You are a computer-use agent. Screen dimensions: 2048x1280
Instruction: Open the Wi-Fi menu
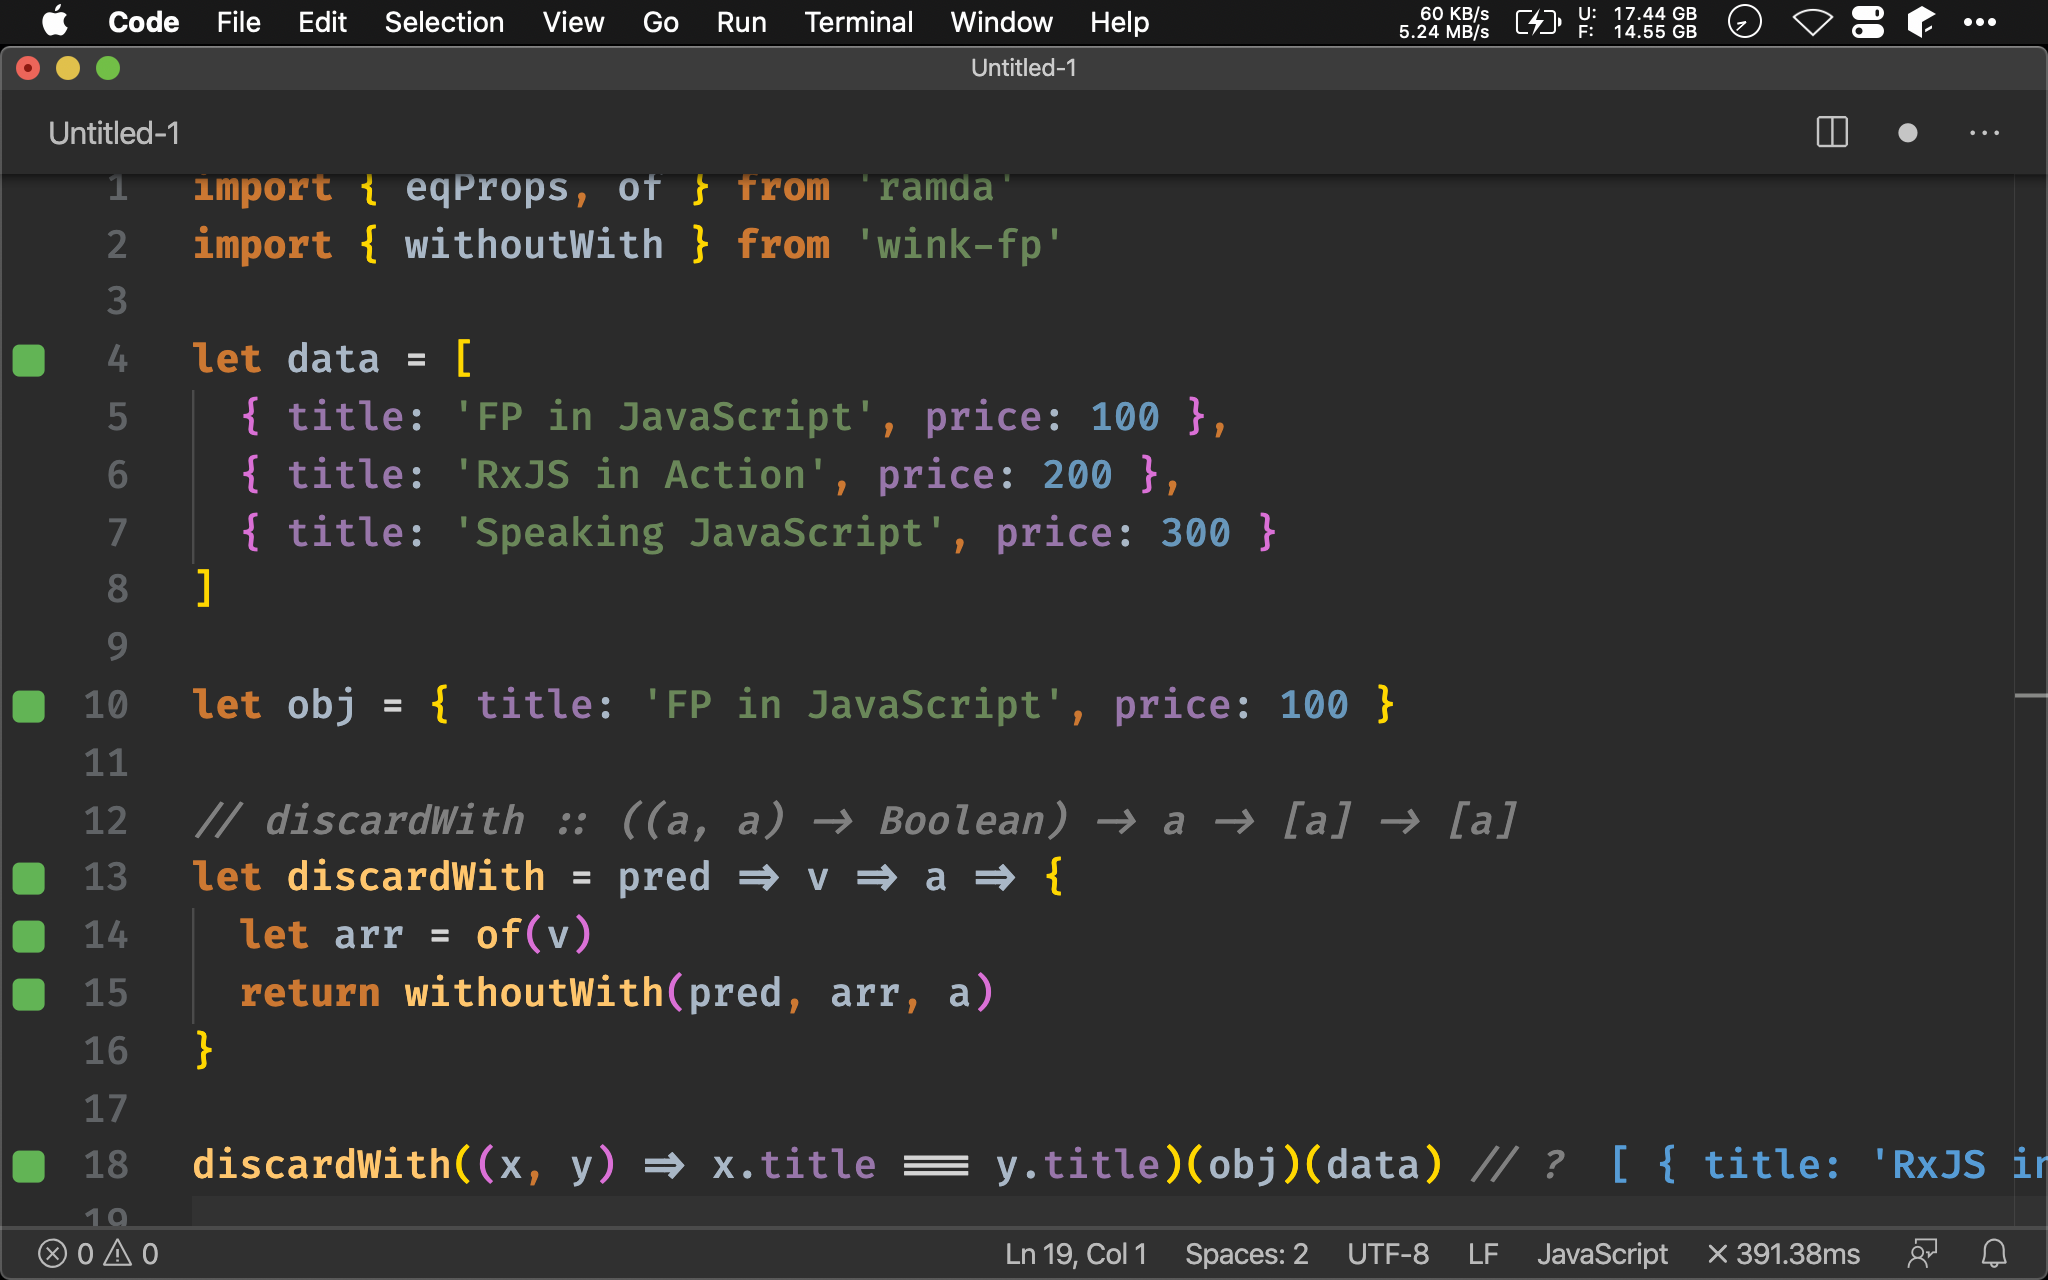tap(1811, 22)
